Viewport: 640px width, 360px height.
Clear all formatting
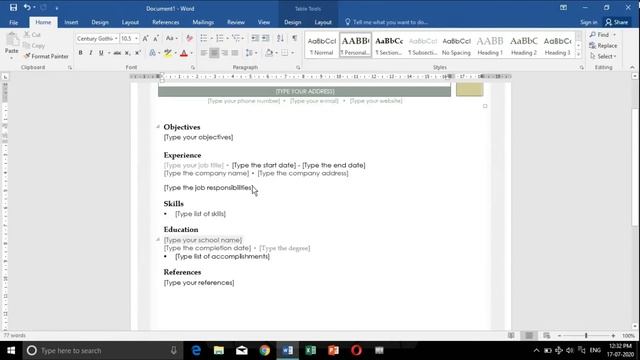pyautogui.click(x=189, y=38)
